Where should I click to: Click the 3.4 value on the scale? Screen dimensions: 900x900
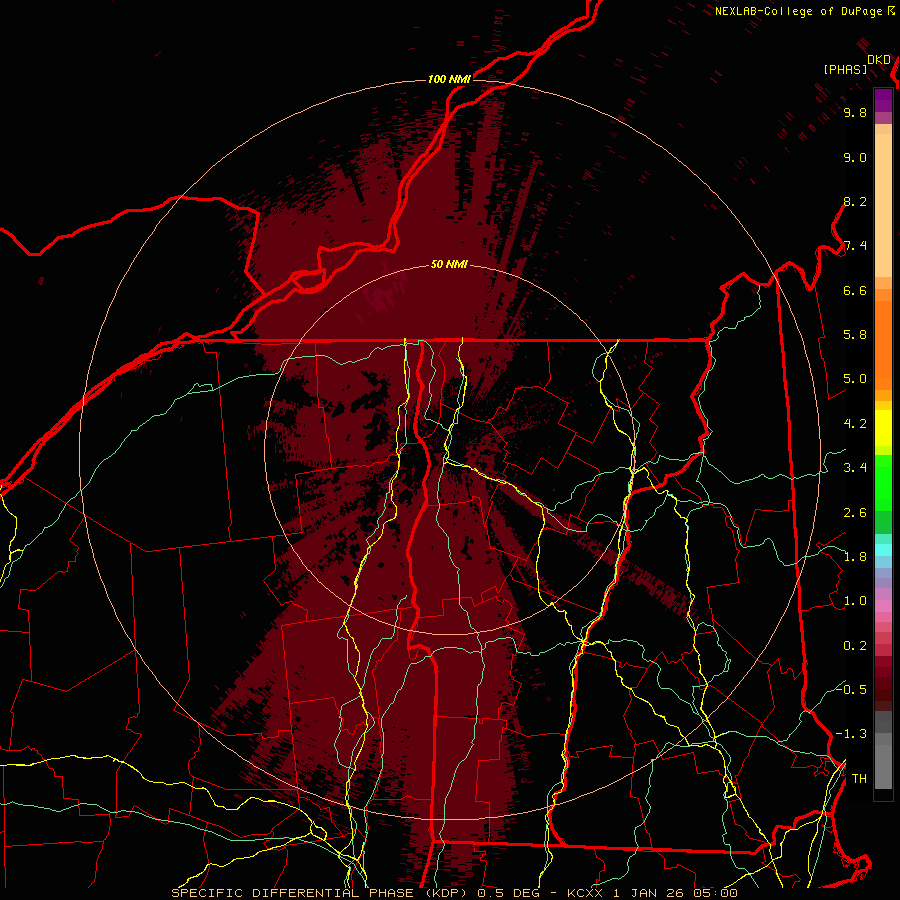855,468
